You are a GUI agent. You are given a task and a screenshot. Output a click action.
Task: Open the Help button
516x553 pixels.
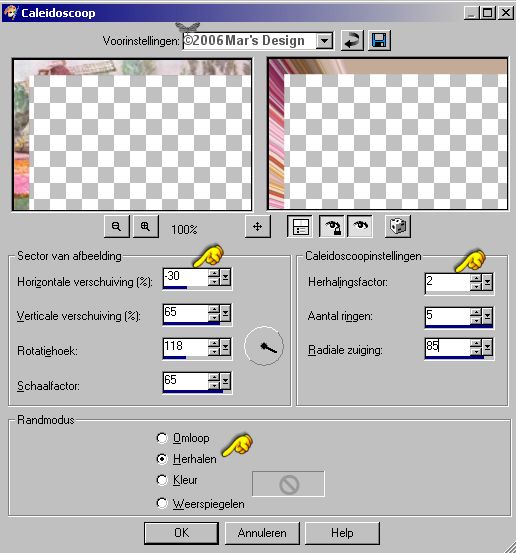coord(342,533)
